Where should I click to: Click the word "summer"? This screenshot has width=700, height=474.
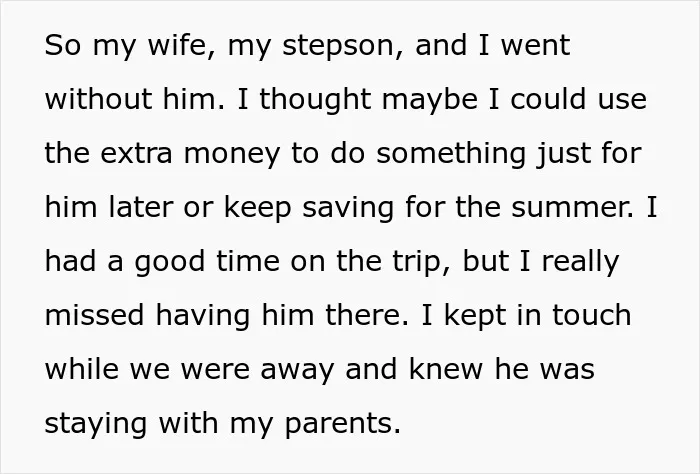pyautogui.click(x=572, y=208)
